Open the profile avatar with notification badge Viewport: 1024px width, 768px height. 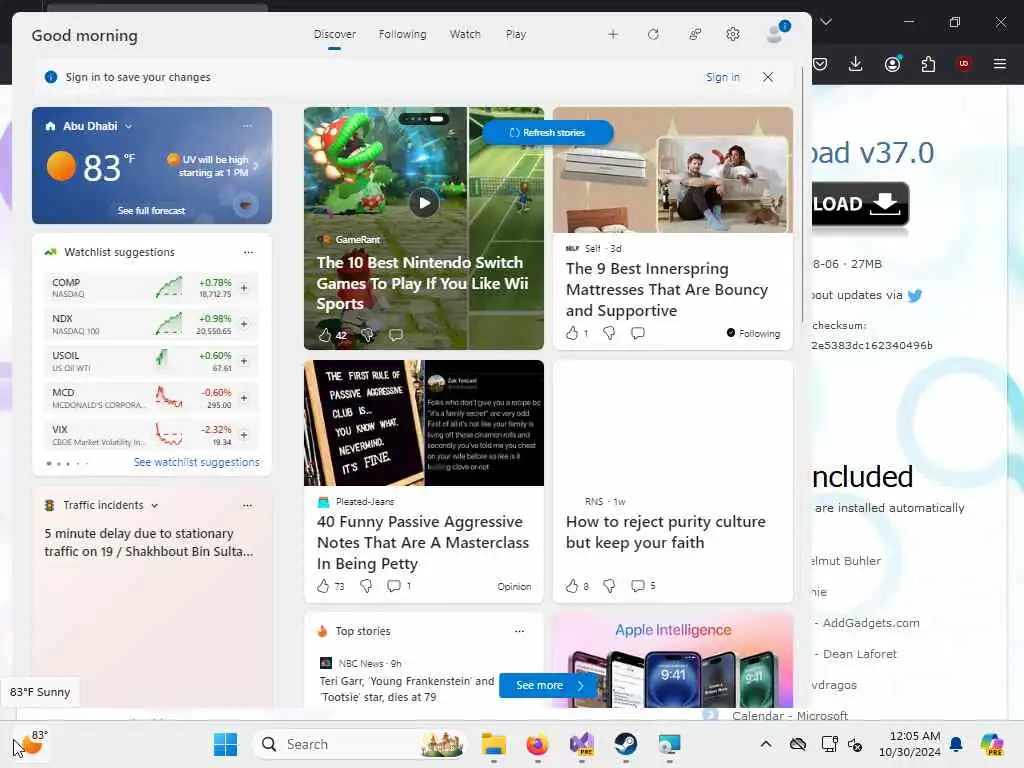[x=776, y=33]
